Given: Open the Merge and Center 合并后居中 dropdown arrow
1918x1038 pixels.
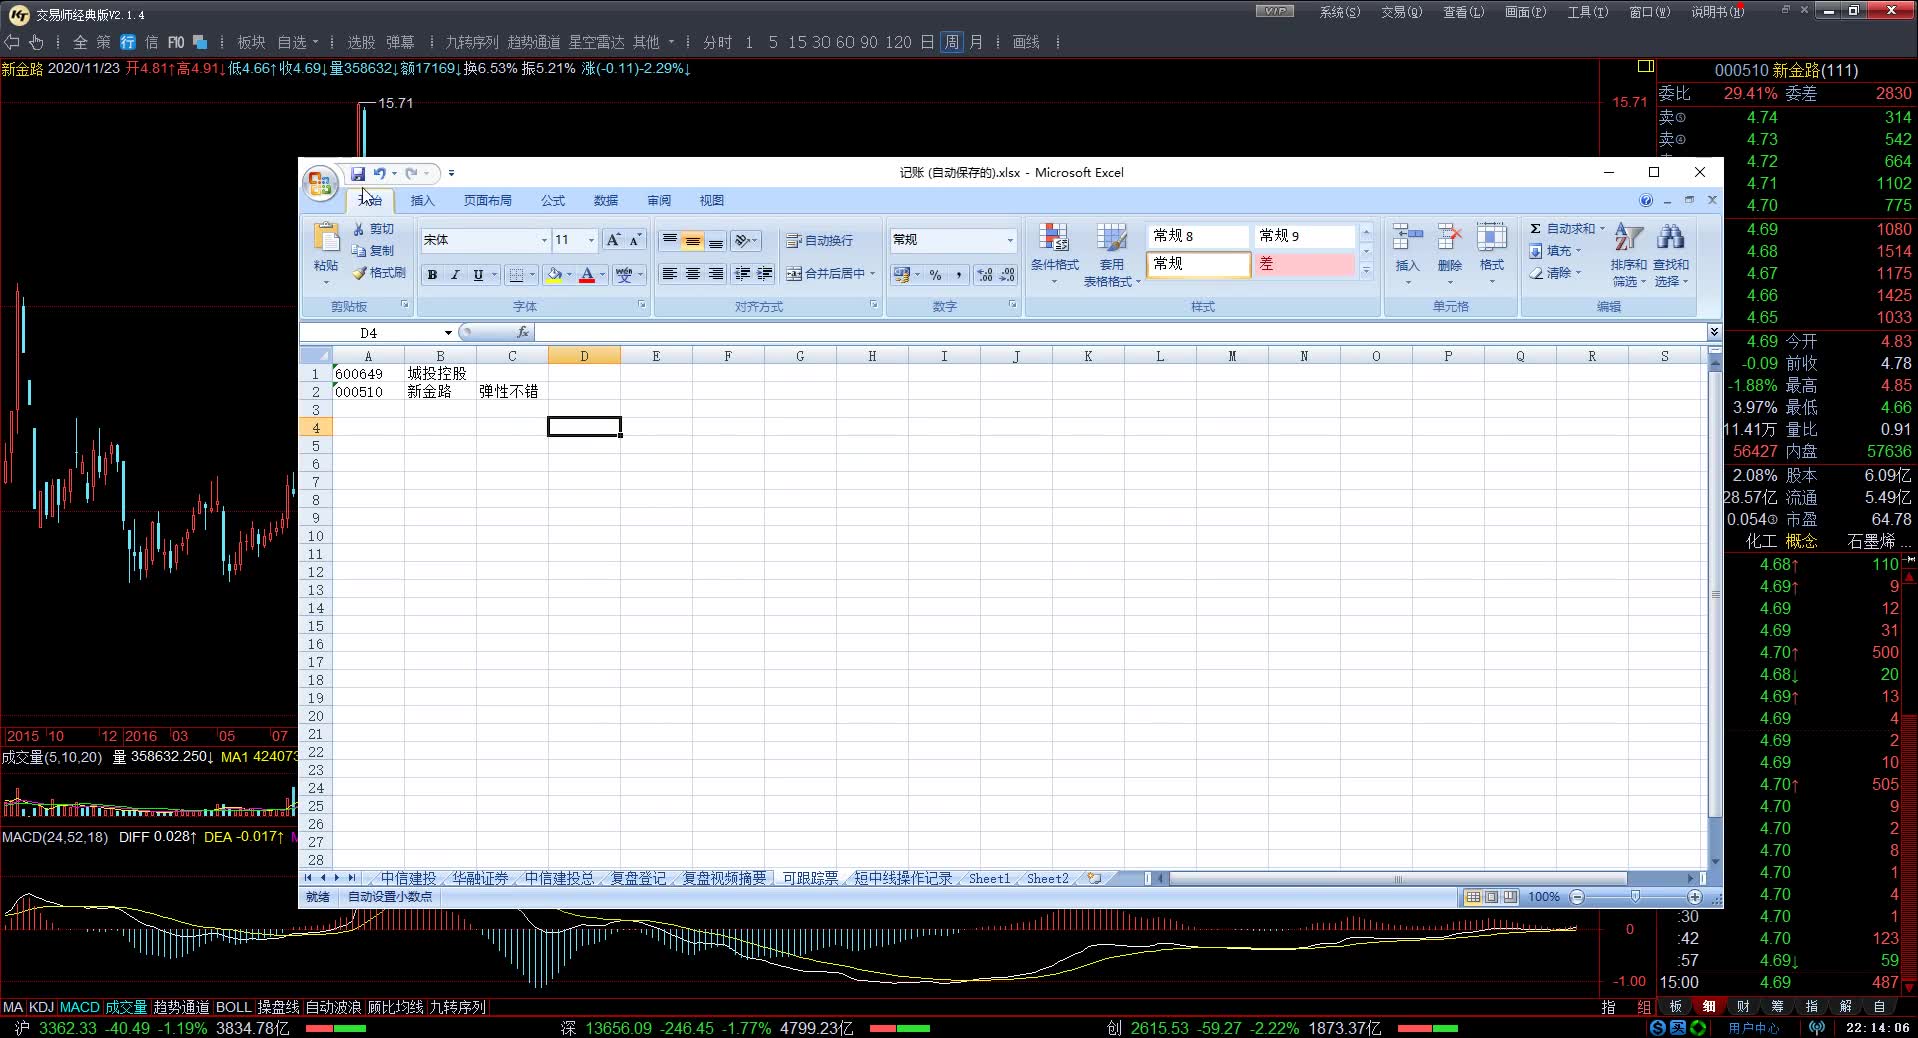Looking at the screenshot, I should click(x=872, y=274).
